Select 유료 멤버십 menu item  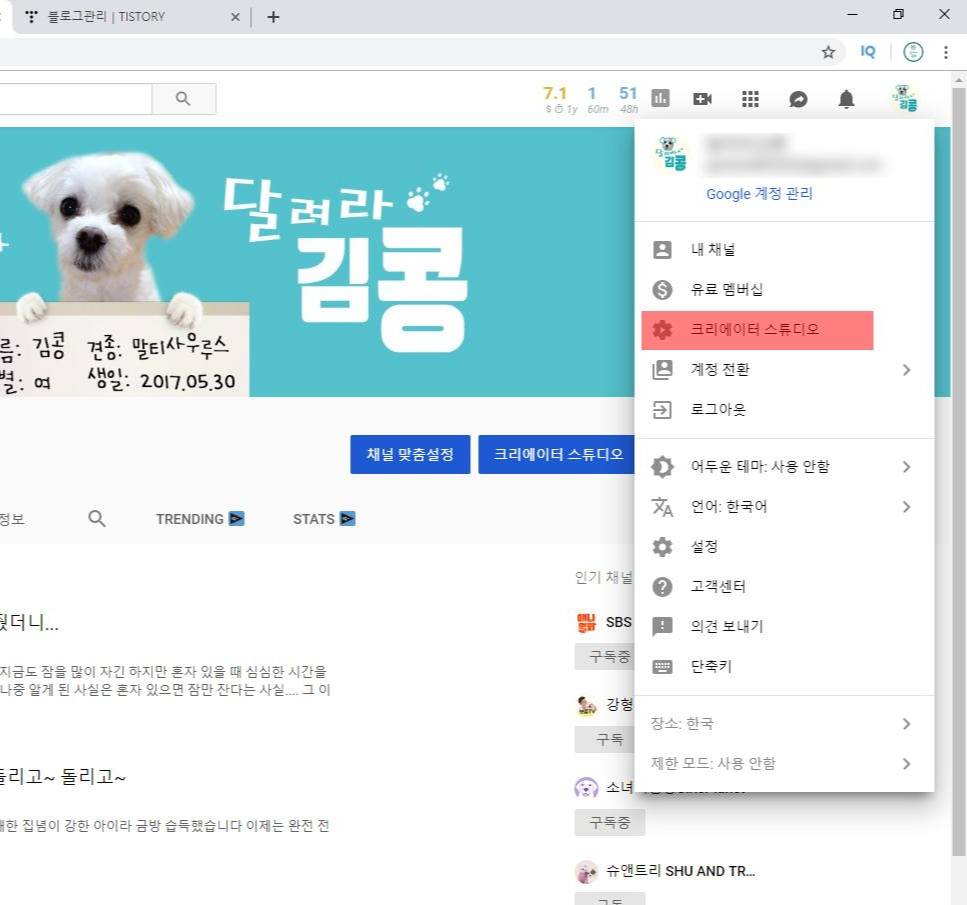click(784, 289)
